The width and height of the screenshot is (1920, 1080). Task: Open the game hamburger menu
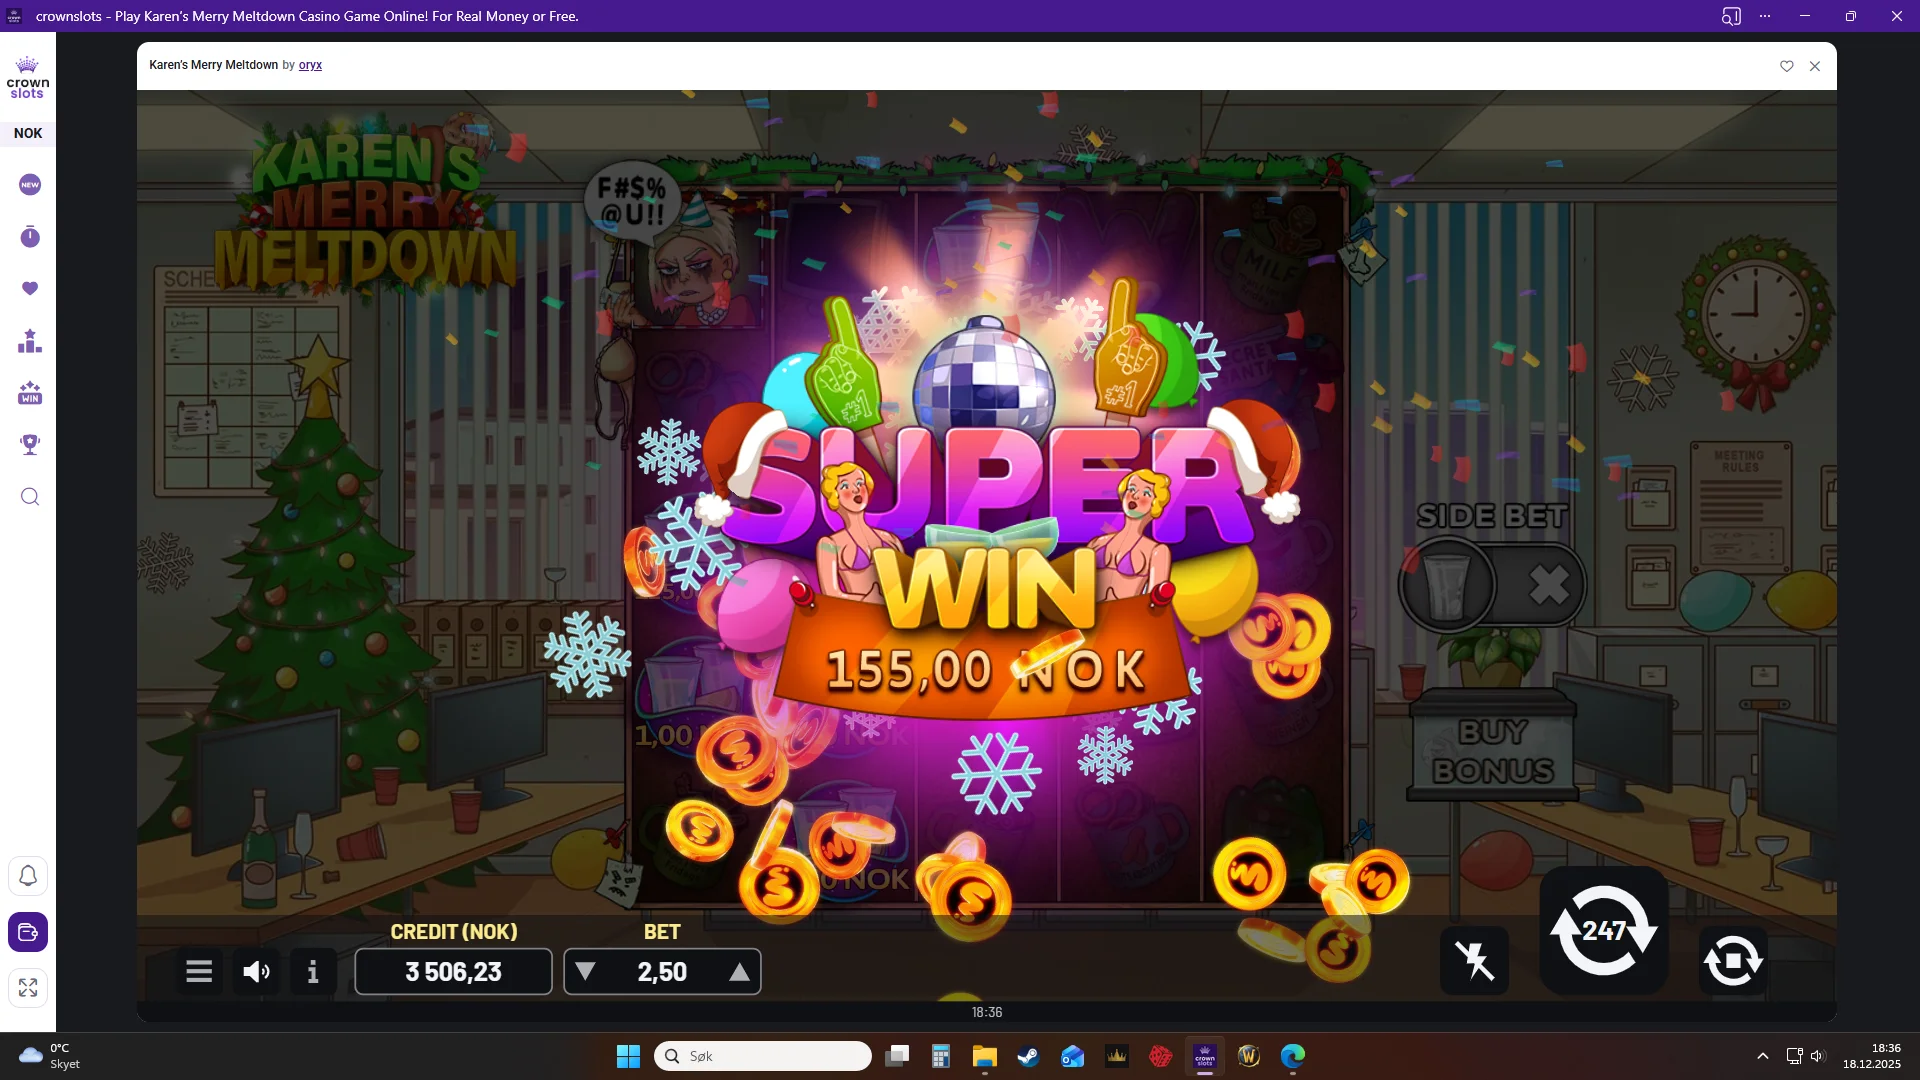(199, 971)
